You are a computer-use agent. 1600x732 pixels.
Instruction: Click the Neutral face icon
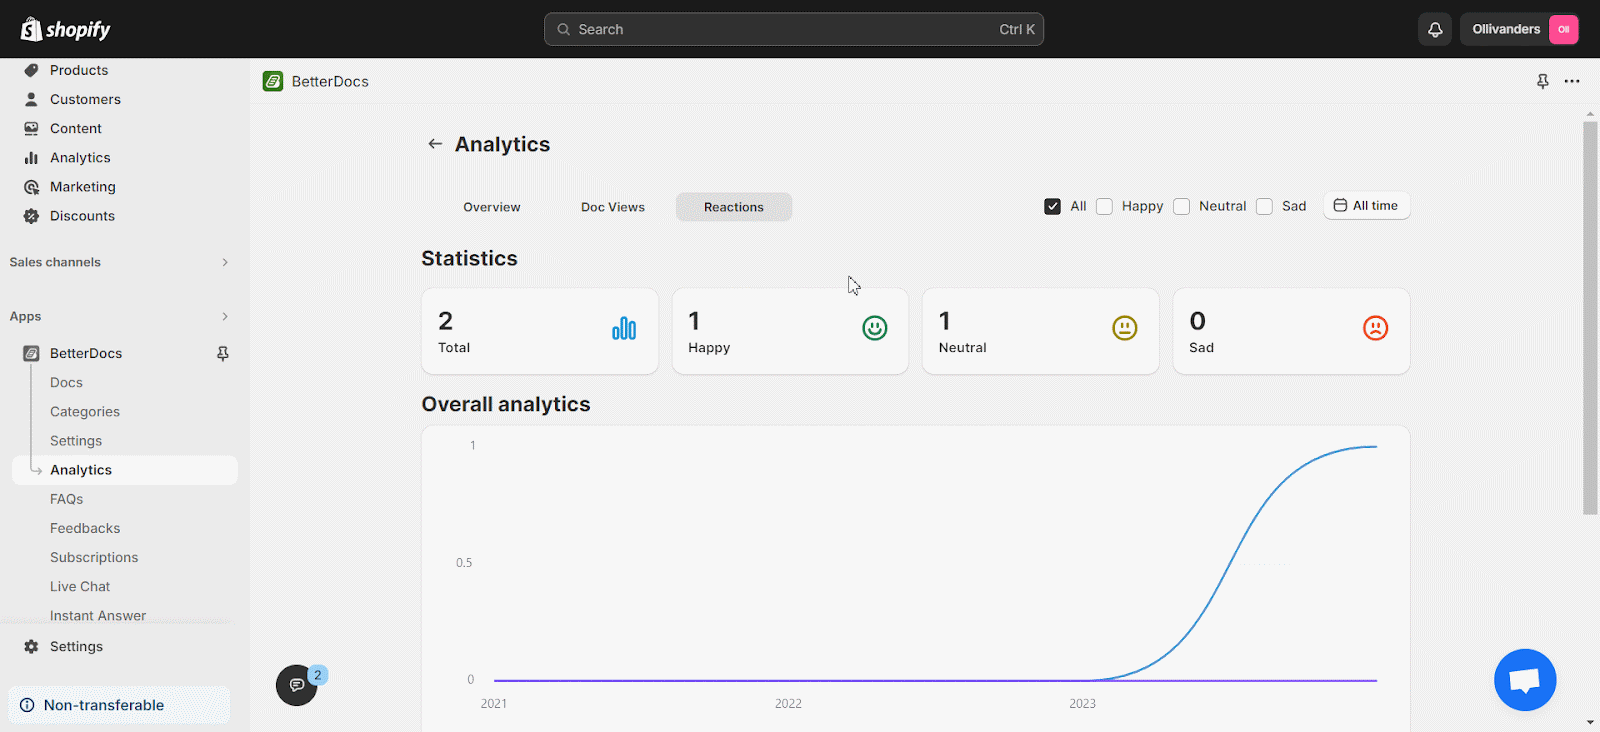(1125, 328)
